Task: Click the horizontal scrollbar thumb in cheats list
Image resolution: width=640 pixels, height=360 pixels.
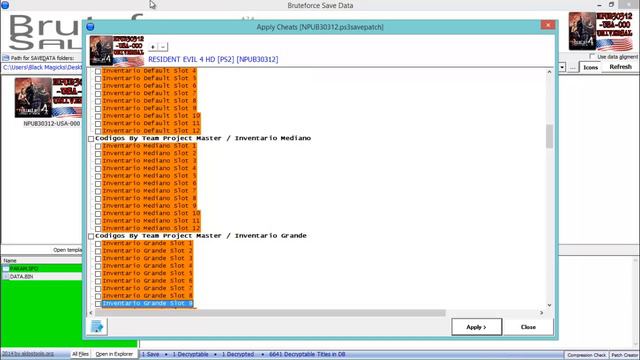Action: click(x=270, y=313)
